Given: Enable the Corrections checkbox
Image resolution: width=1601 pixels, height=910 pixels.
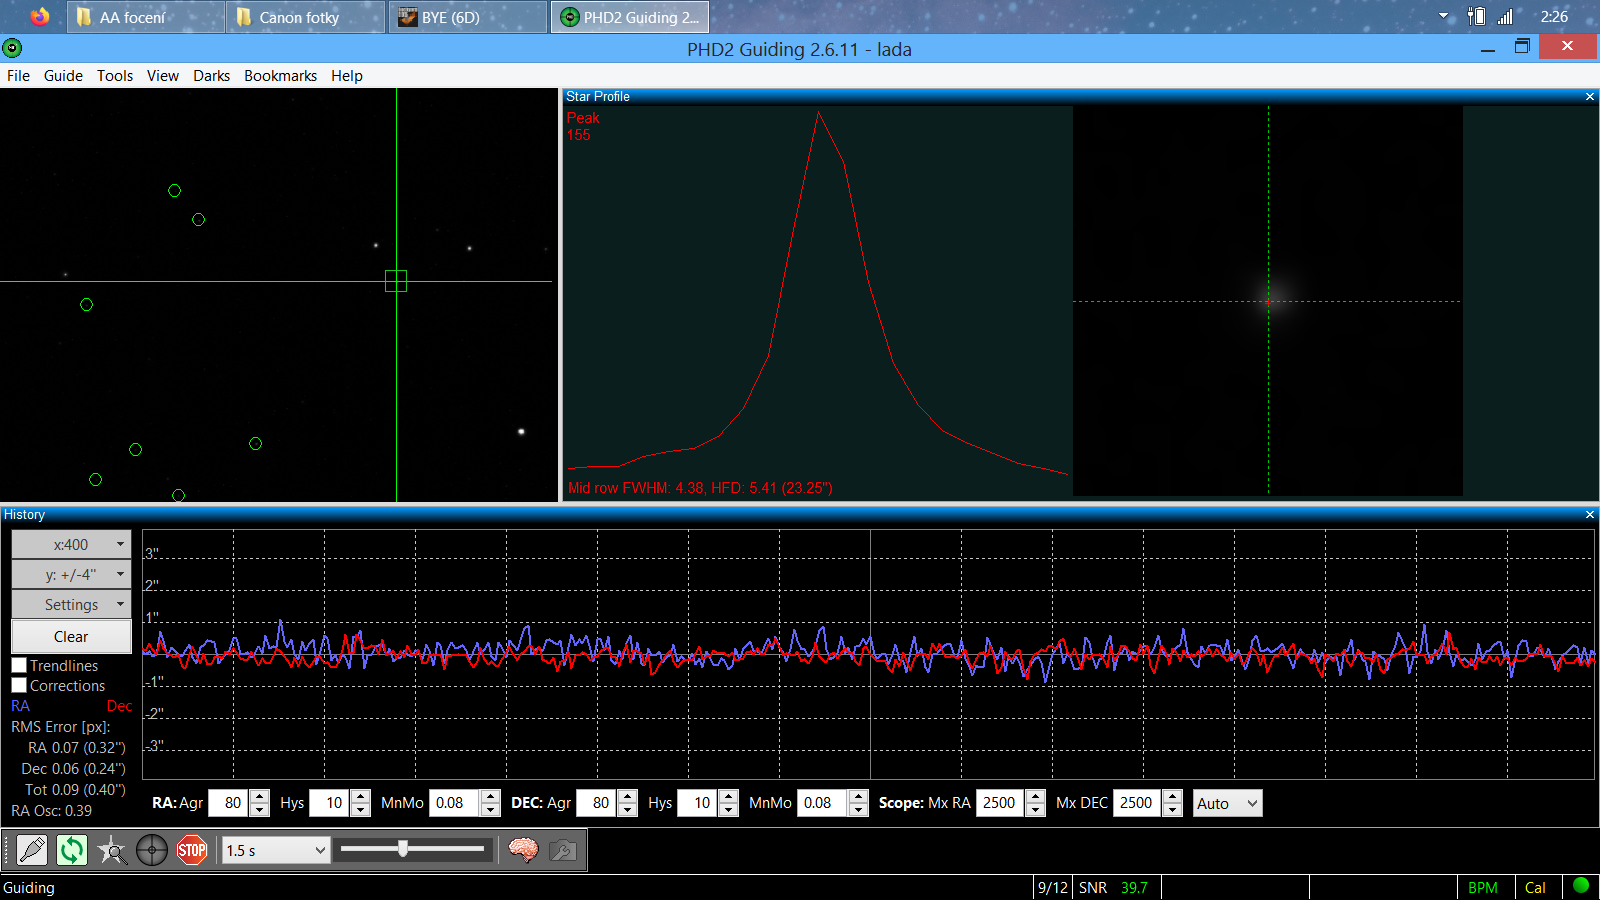Looking at the screenshot, I should coord(19,685).
